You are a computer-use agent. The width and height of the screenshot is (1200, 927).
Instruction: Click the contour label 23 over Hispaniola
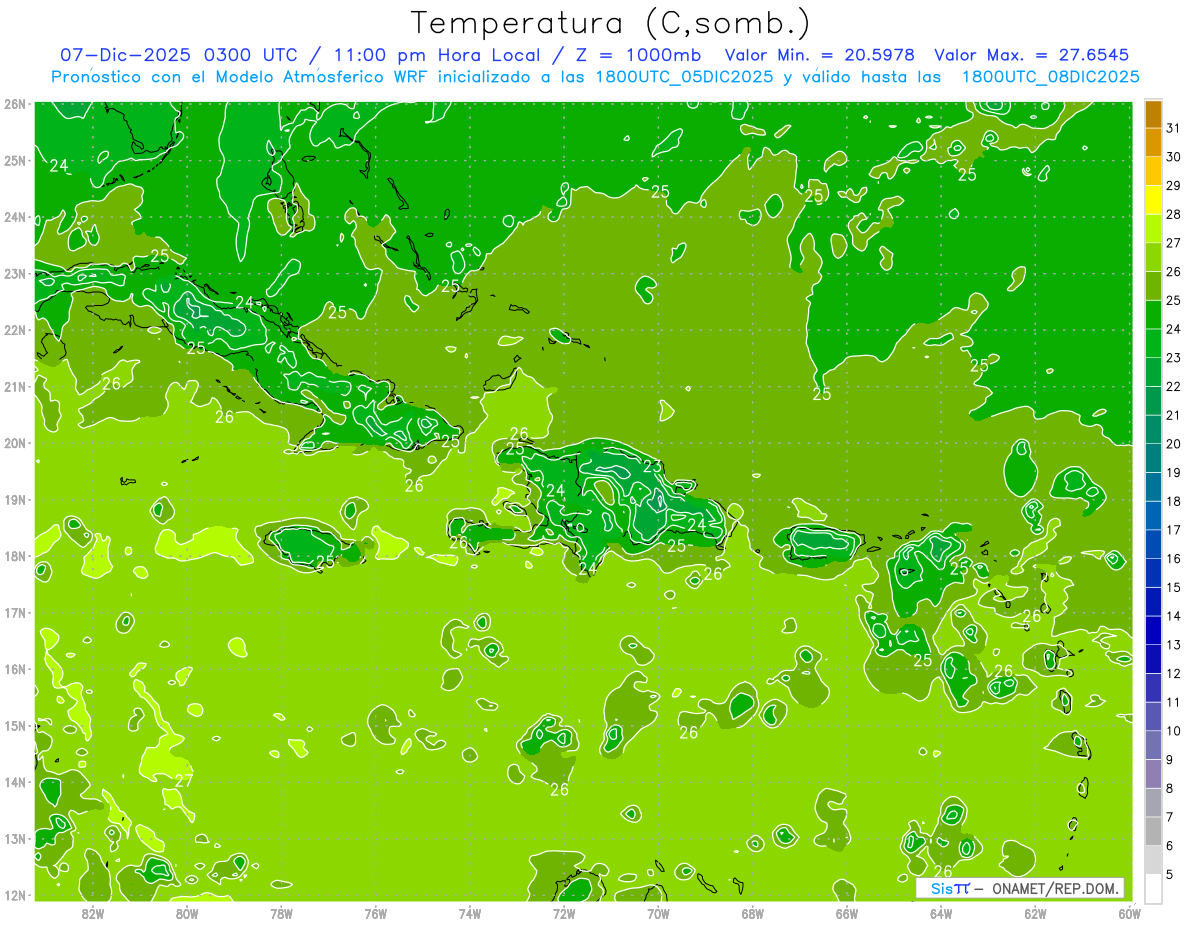coord(652,466)
